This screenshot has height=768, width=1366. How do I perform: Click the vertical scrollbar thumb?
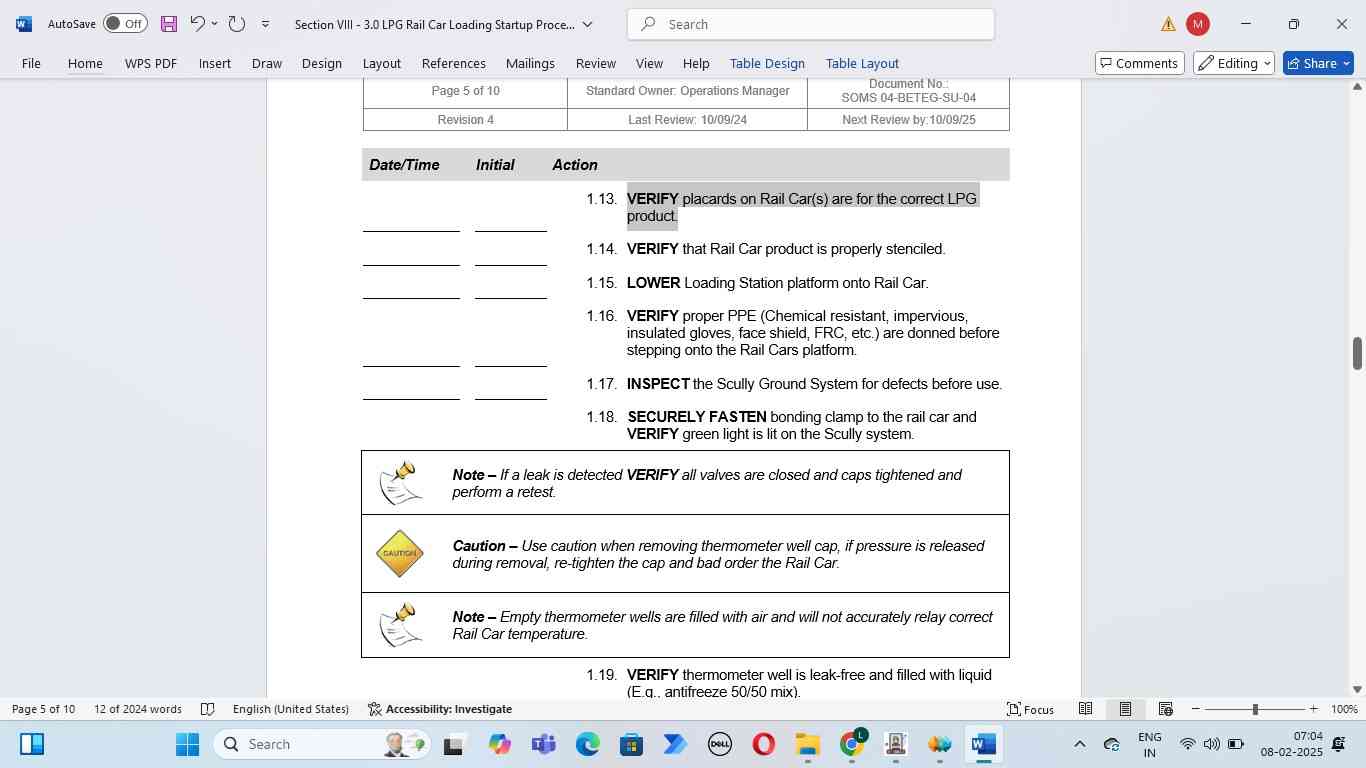point(1357,353)
